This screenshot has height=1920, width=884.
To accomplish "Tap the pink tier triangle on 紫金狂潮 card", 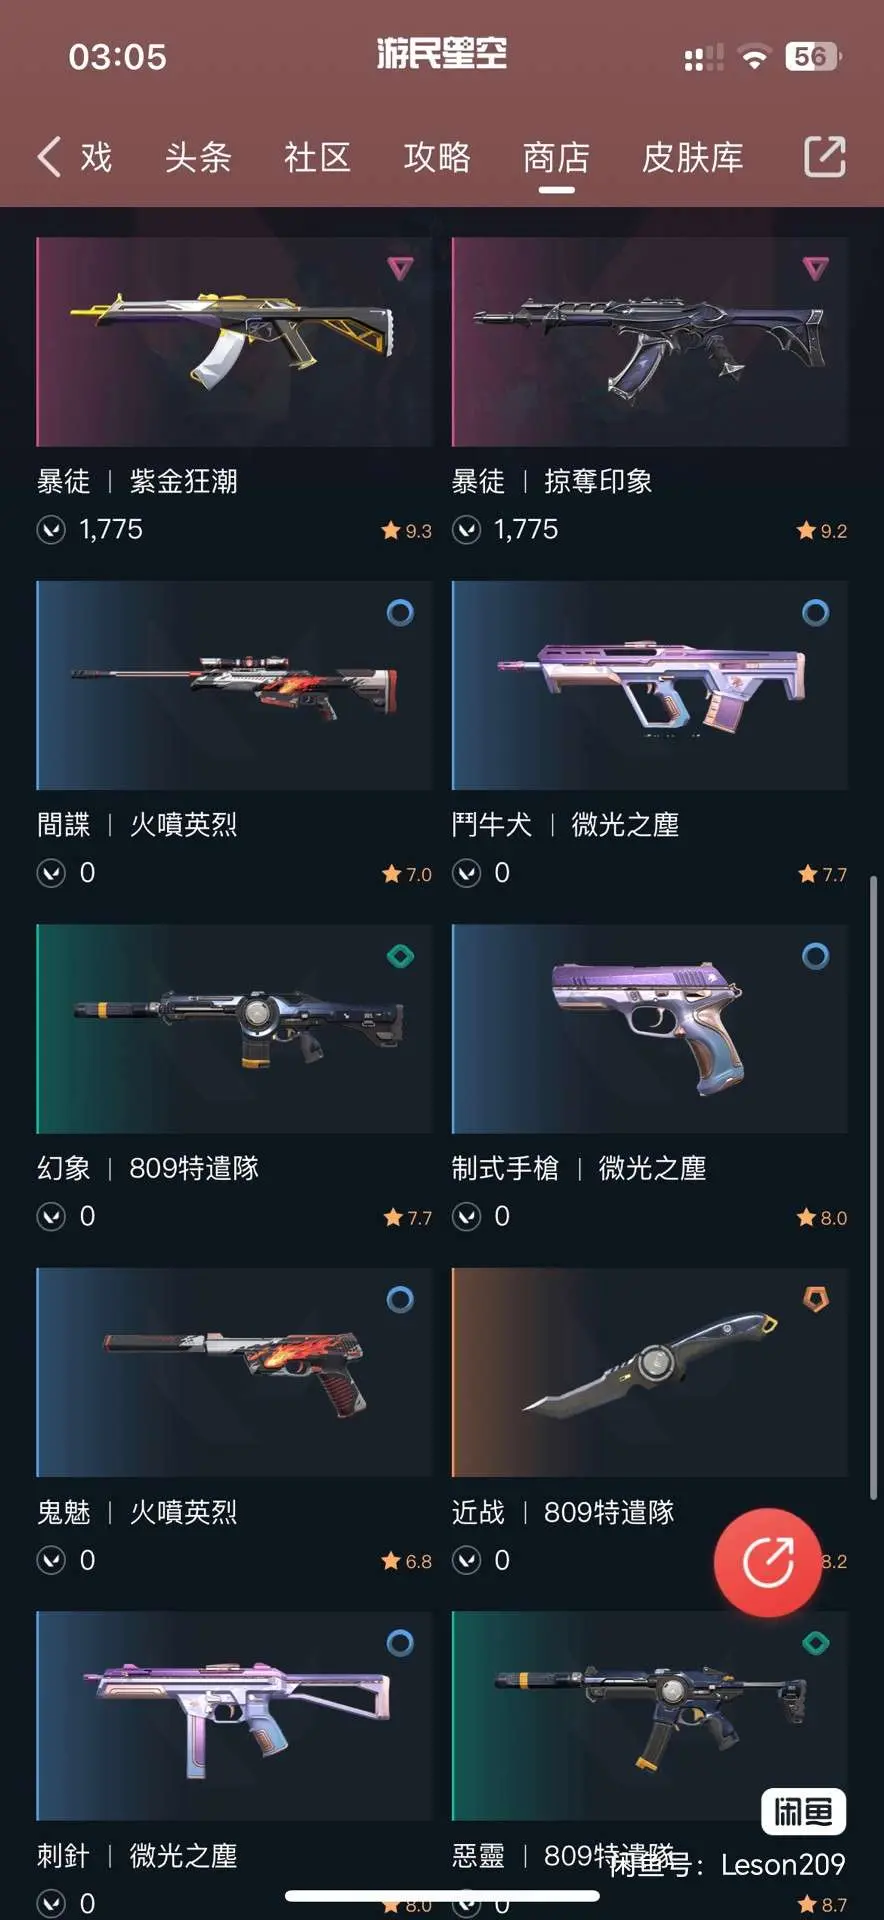I will (400, 268).
